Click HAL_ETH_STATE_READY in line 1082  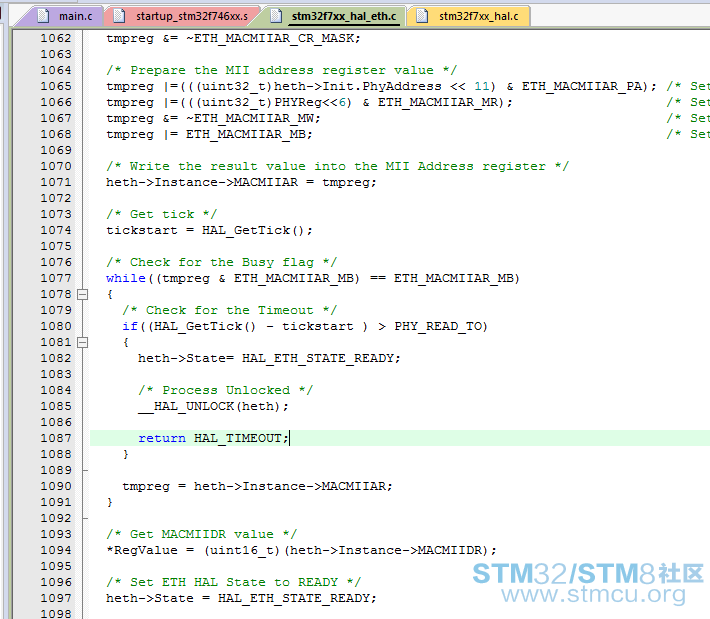click(318, 359)
